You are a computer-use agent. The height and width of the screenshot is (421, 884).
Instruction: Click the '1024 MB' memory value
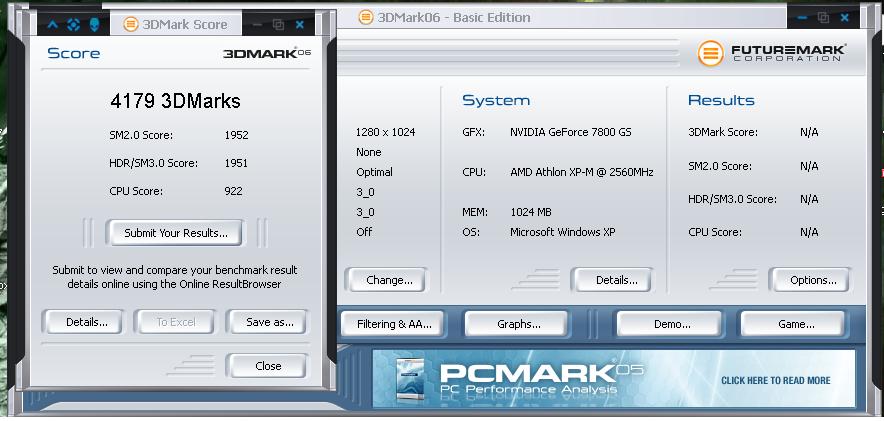tap(531, 212)
